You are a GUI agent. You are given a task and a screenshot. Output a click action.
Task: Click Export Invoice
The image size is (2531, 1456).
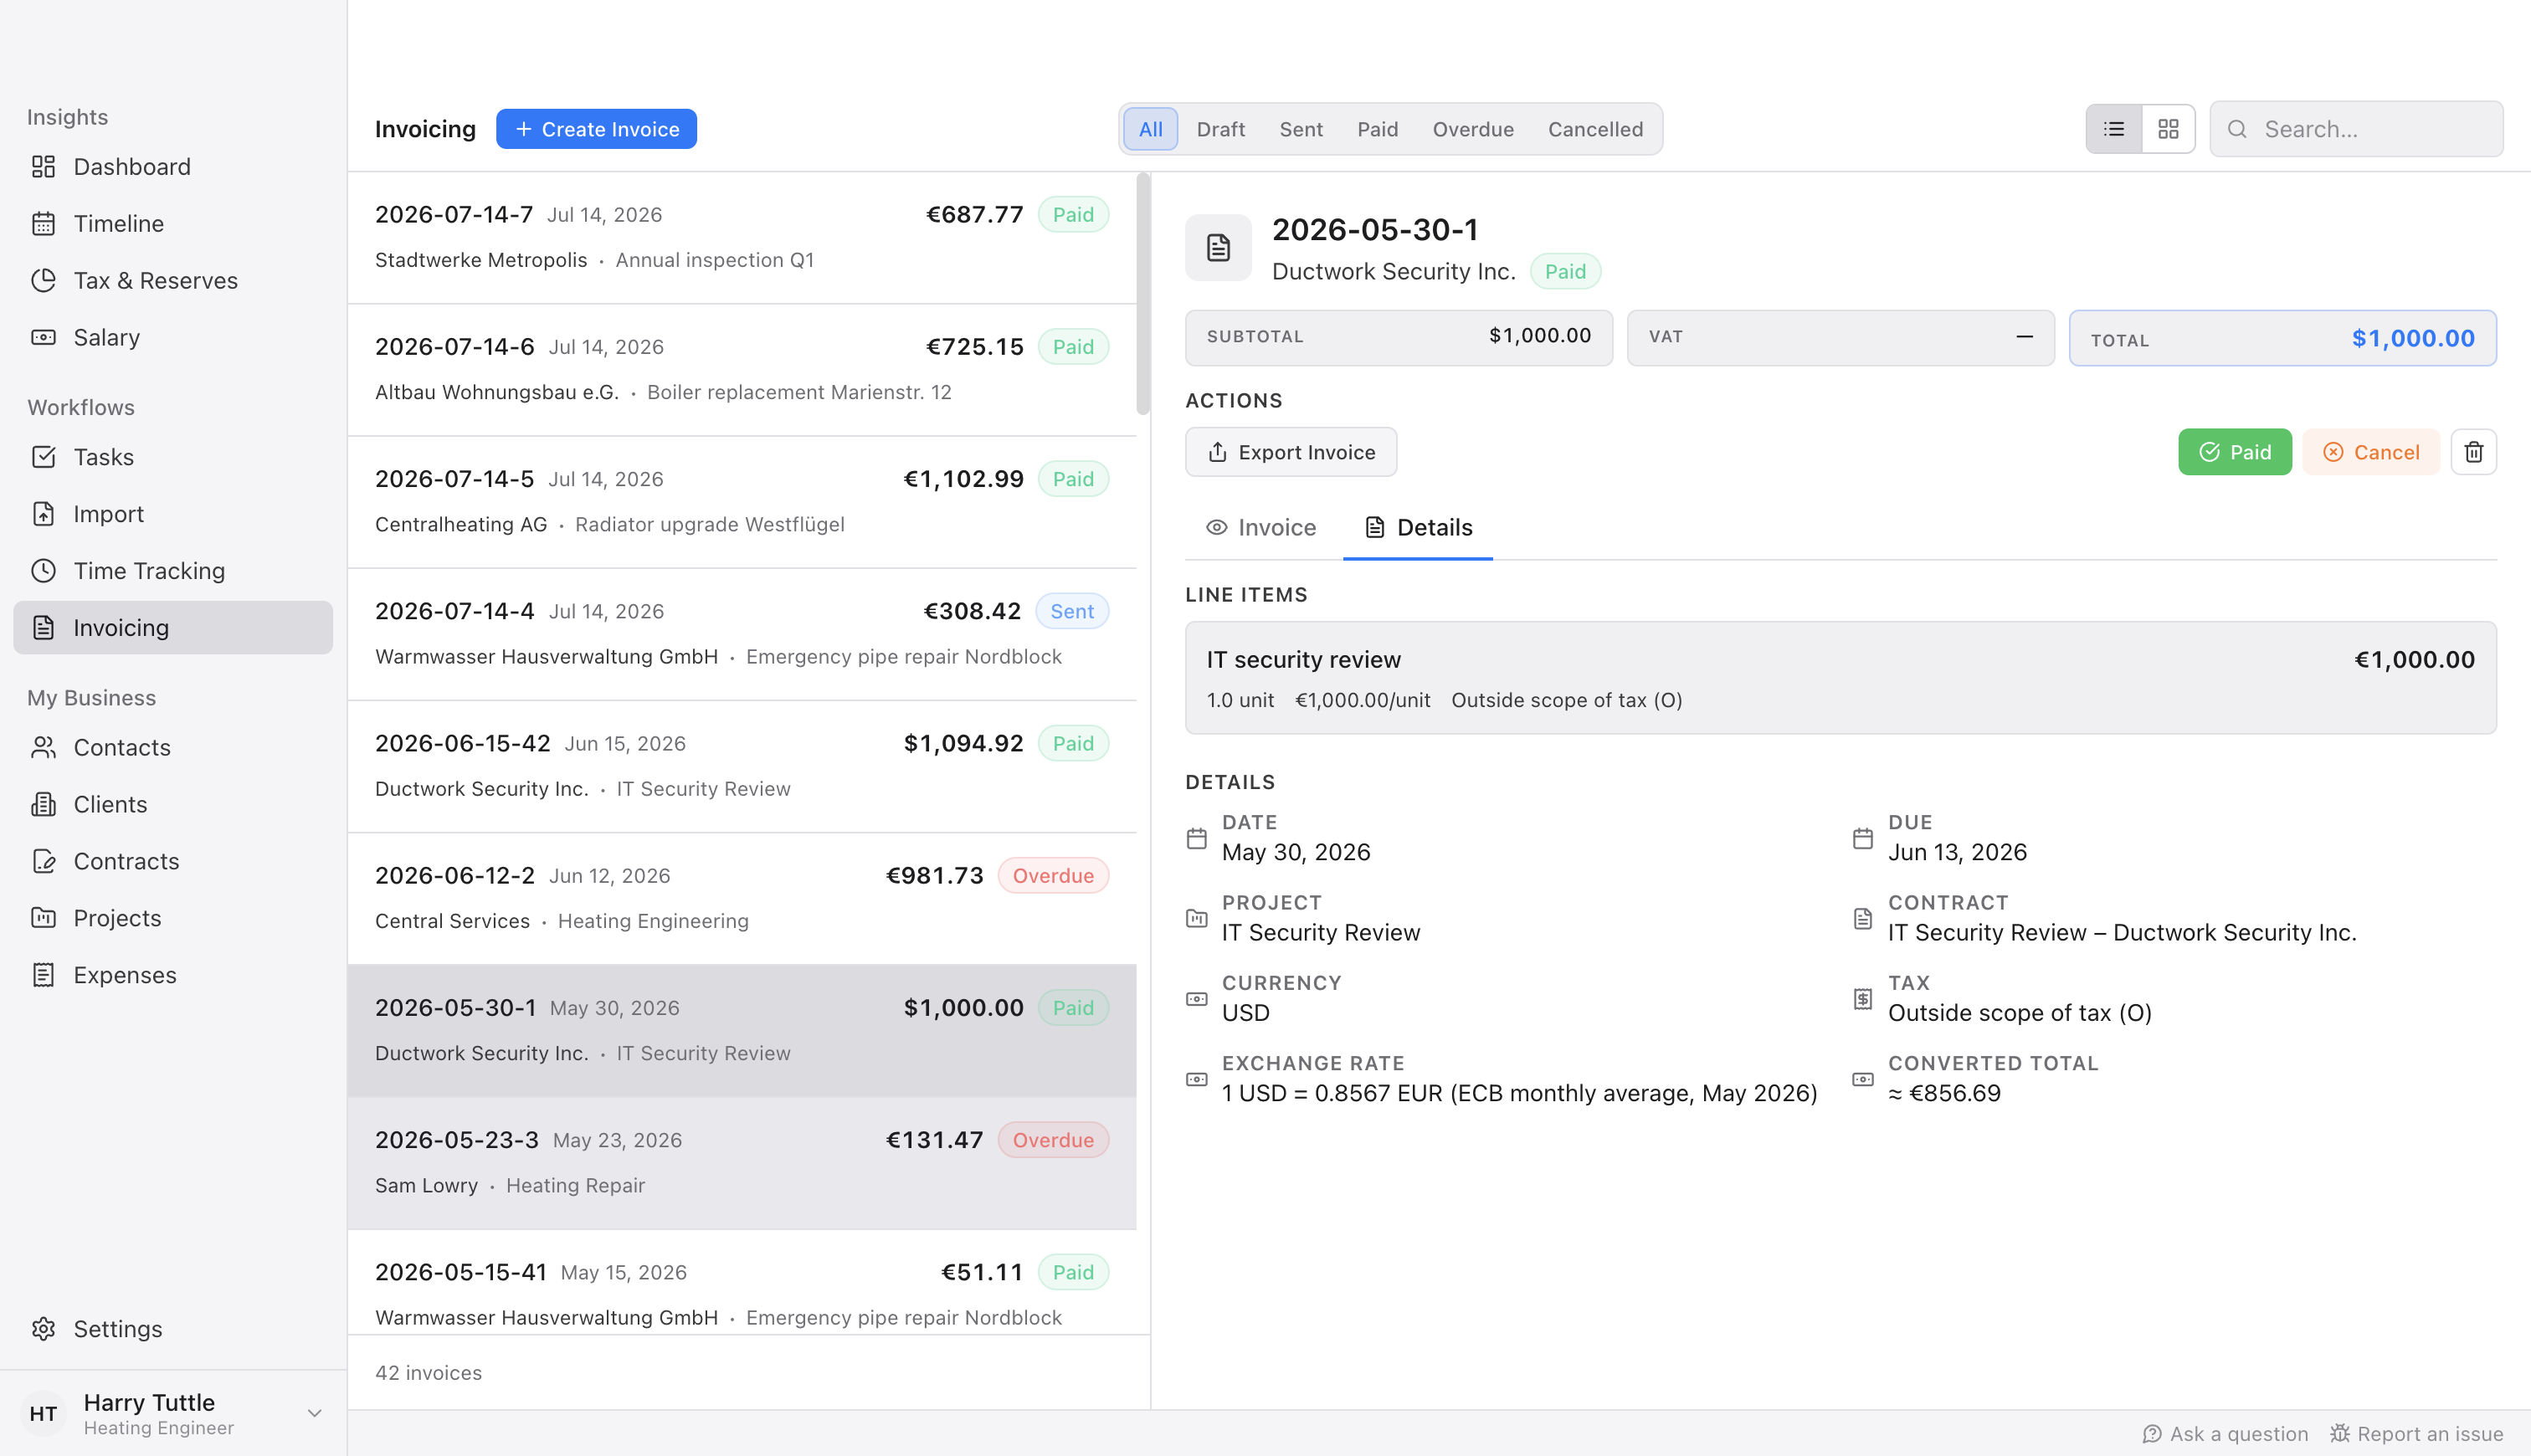pyautogui.click(x=1291, y=452)
